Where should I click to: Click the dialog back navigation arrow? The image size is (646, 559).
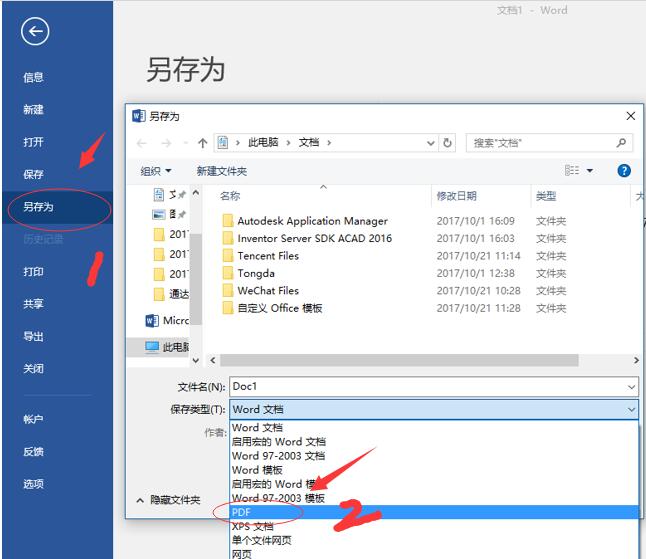pos(142,143)
